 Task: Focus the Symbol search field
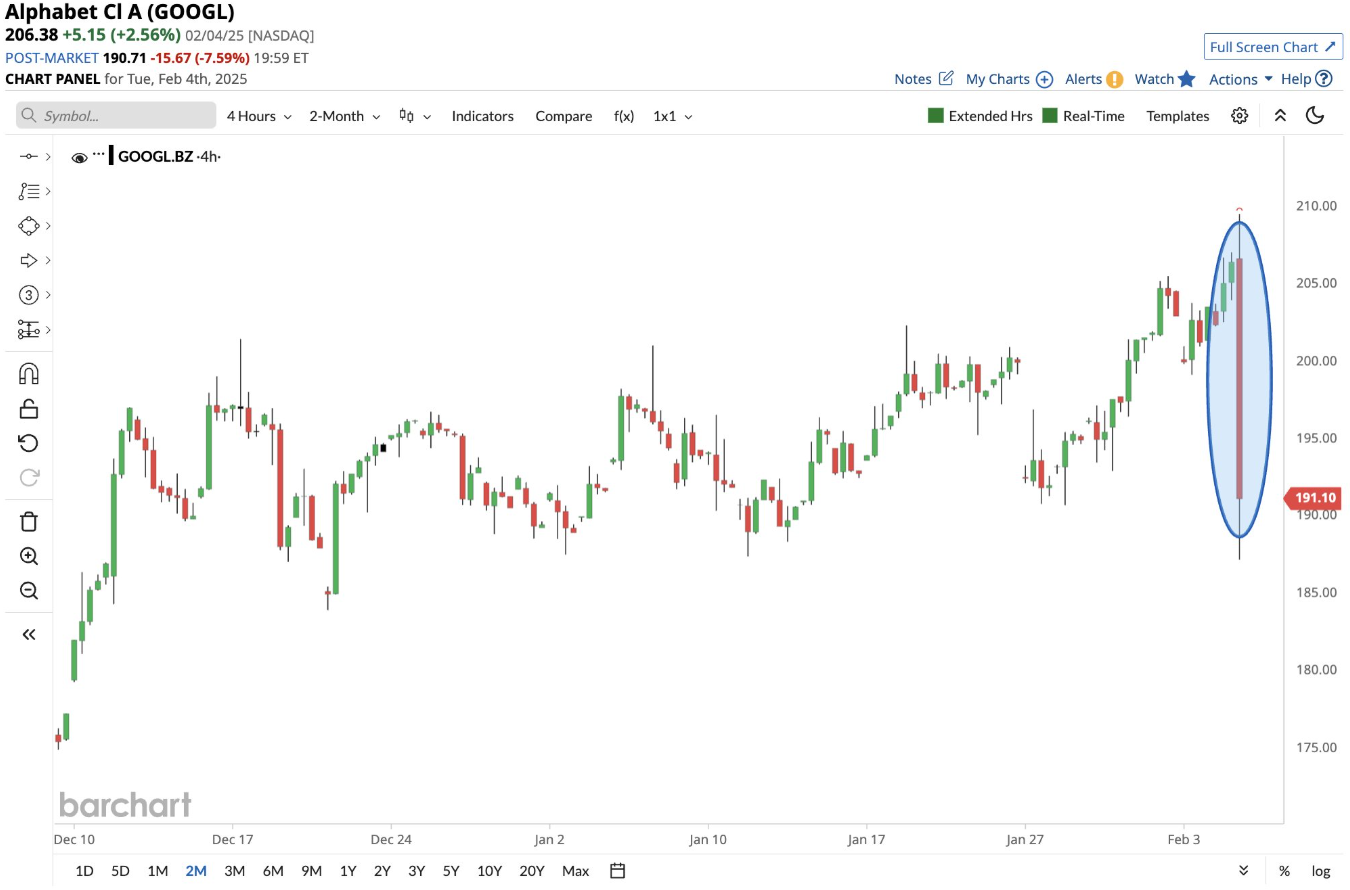[x=116, y=116]
